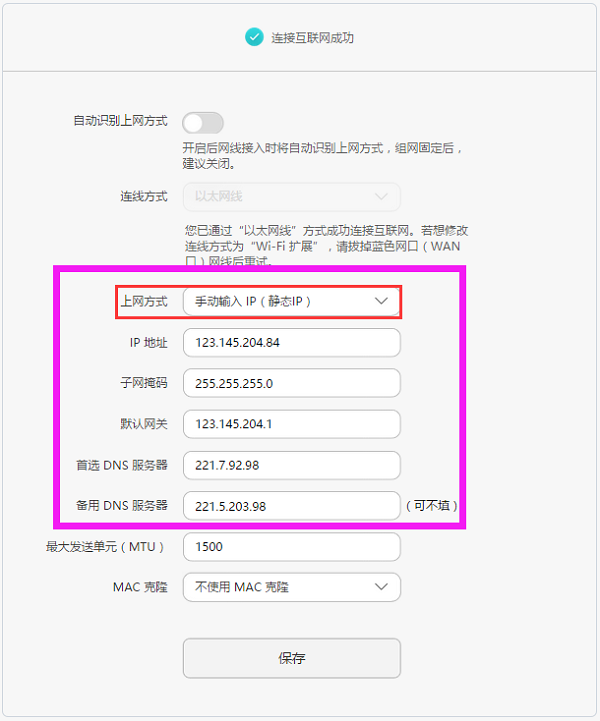Click the 连接互联网成功 status text

(313, 38)
